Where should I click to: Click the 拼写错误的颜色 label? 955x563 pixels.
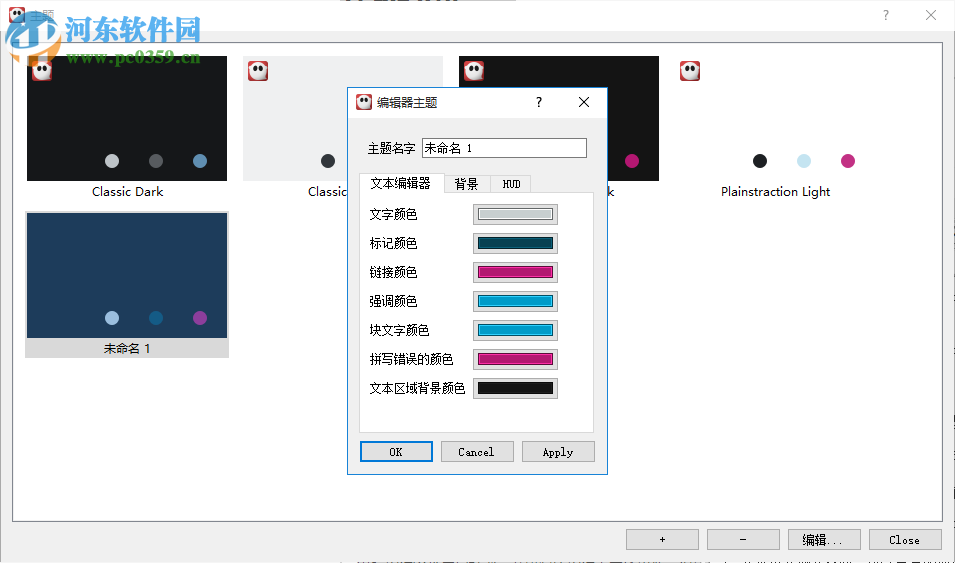click(412, 359)
